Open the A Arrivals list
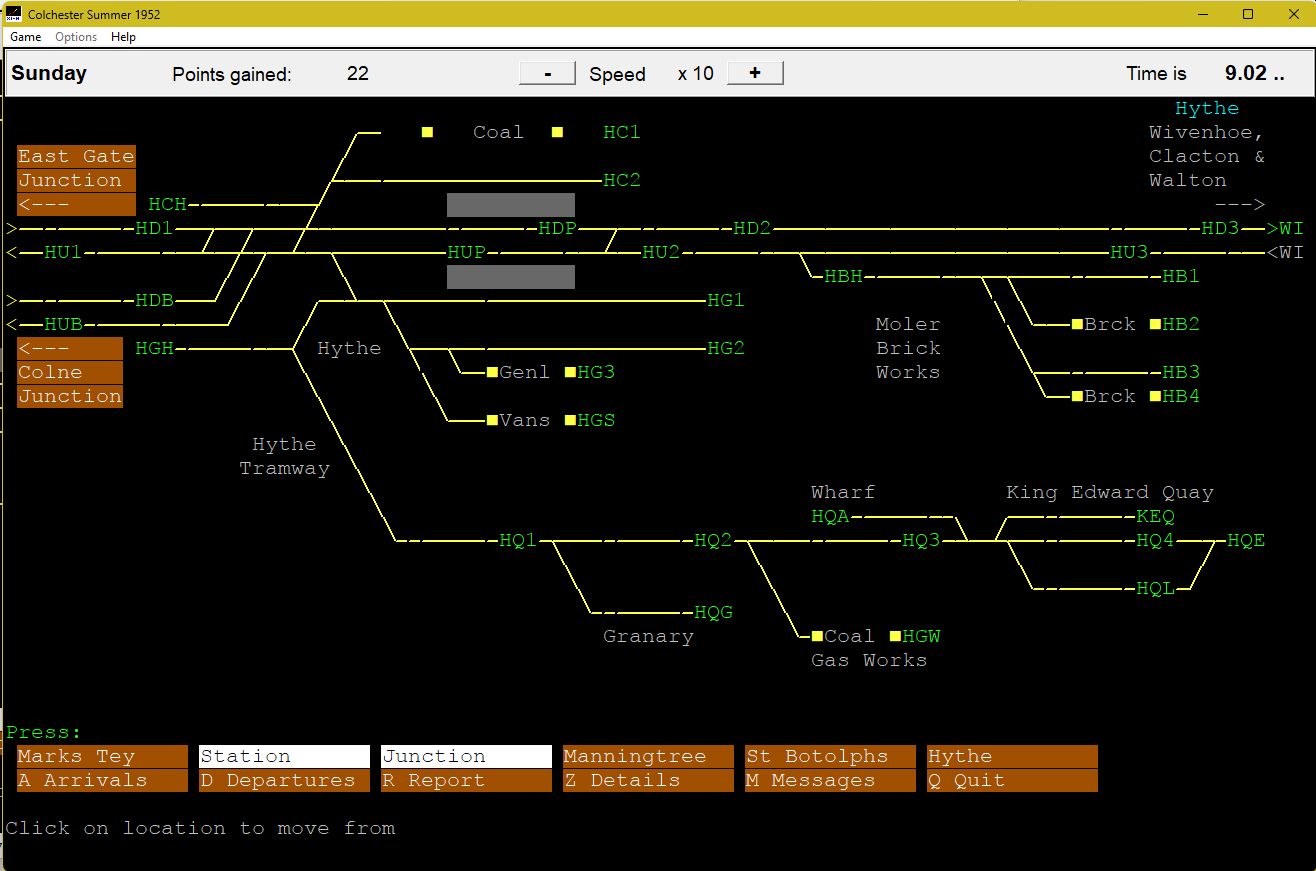1316x871 pixels. 102,780
